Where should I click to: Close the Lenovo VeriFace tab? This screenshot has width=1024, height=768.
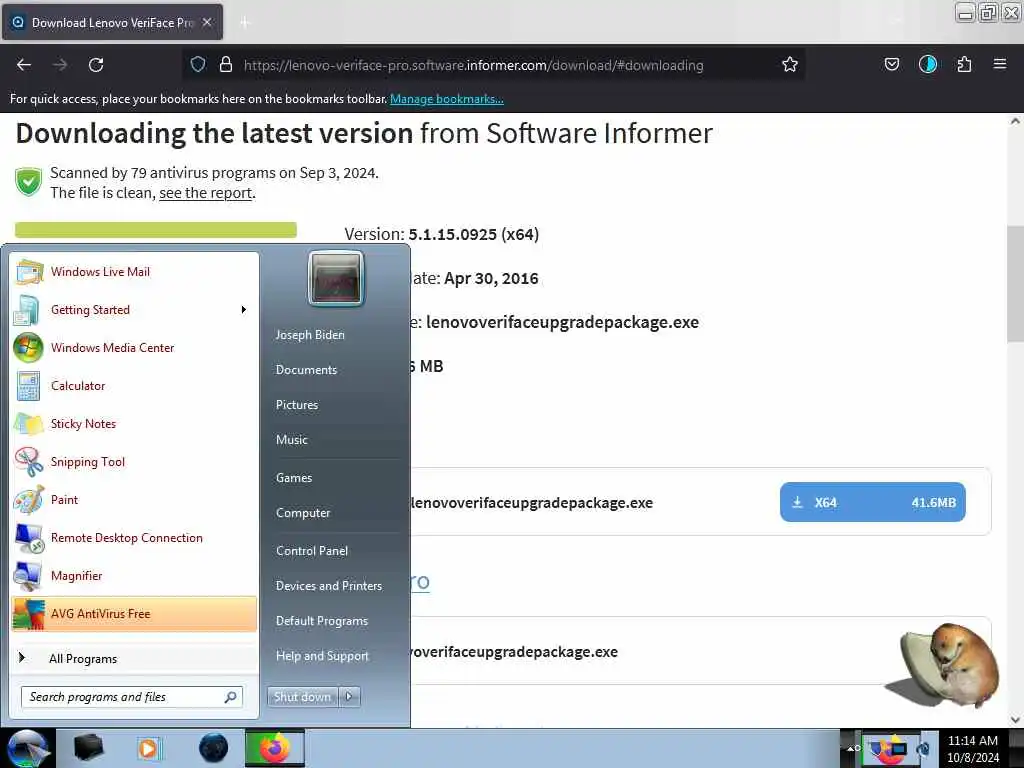pos(206,23)
